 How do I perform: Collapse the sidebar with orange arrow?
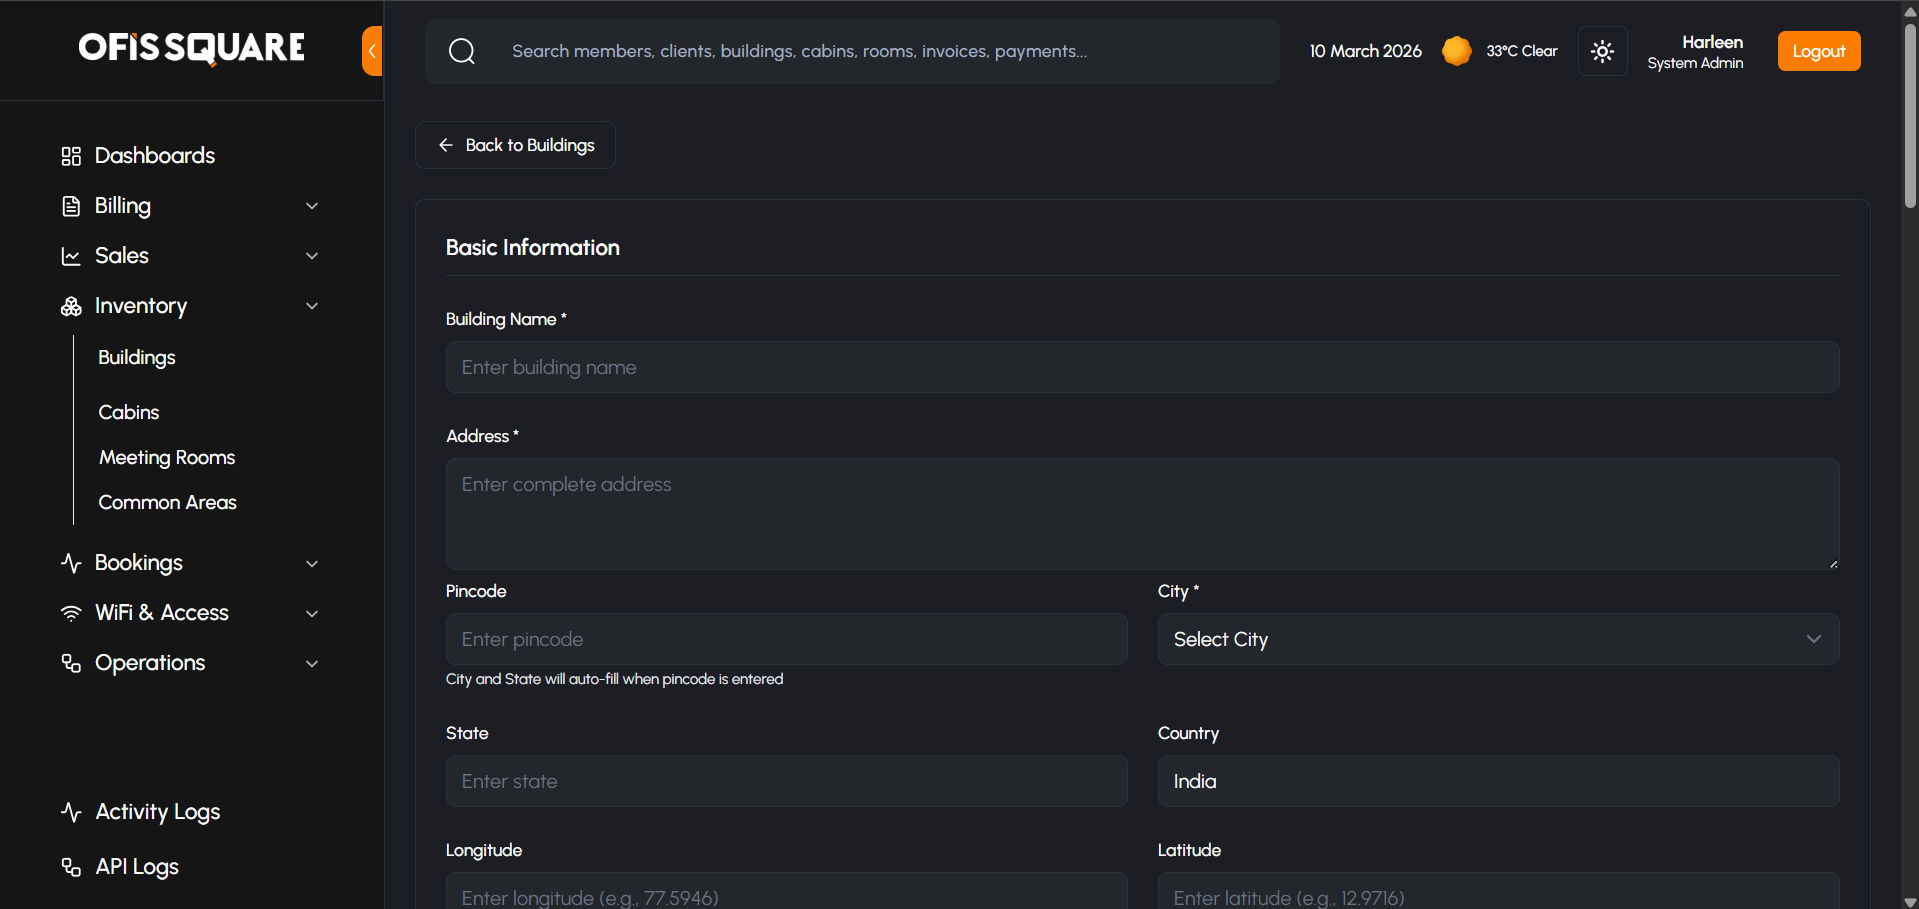pos(372,51)
